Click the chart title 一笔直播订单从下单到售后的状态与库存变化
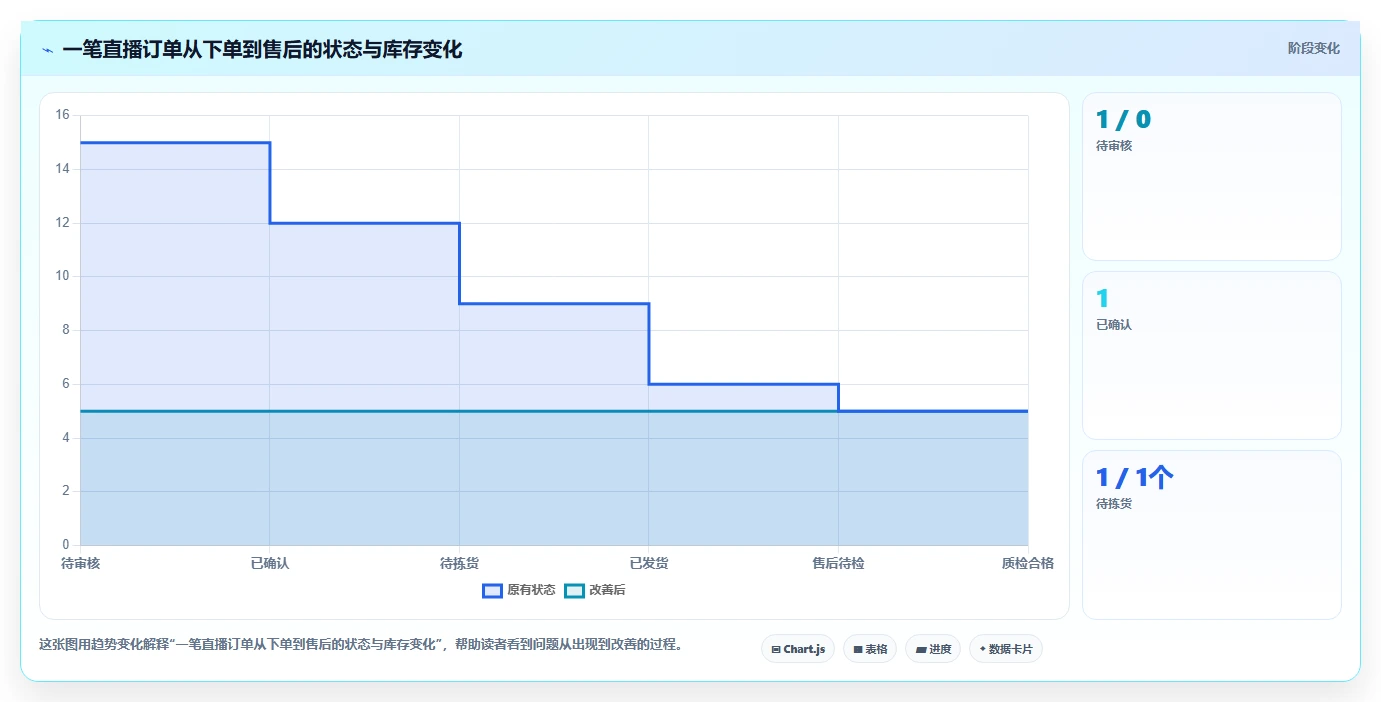 262,49
